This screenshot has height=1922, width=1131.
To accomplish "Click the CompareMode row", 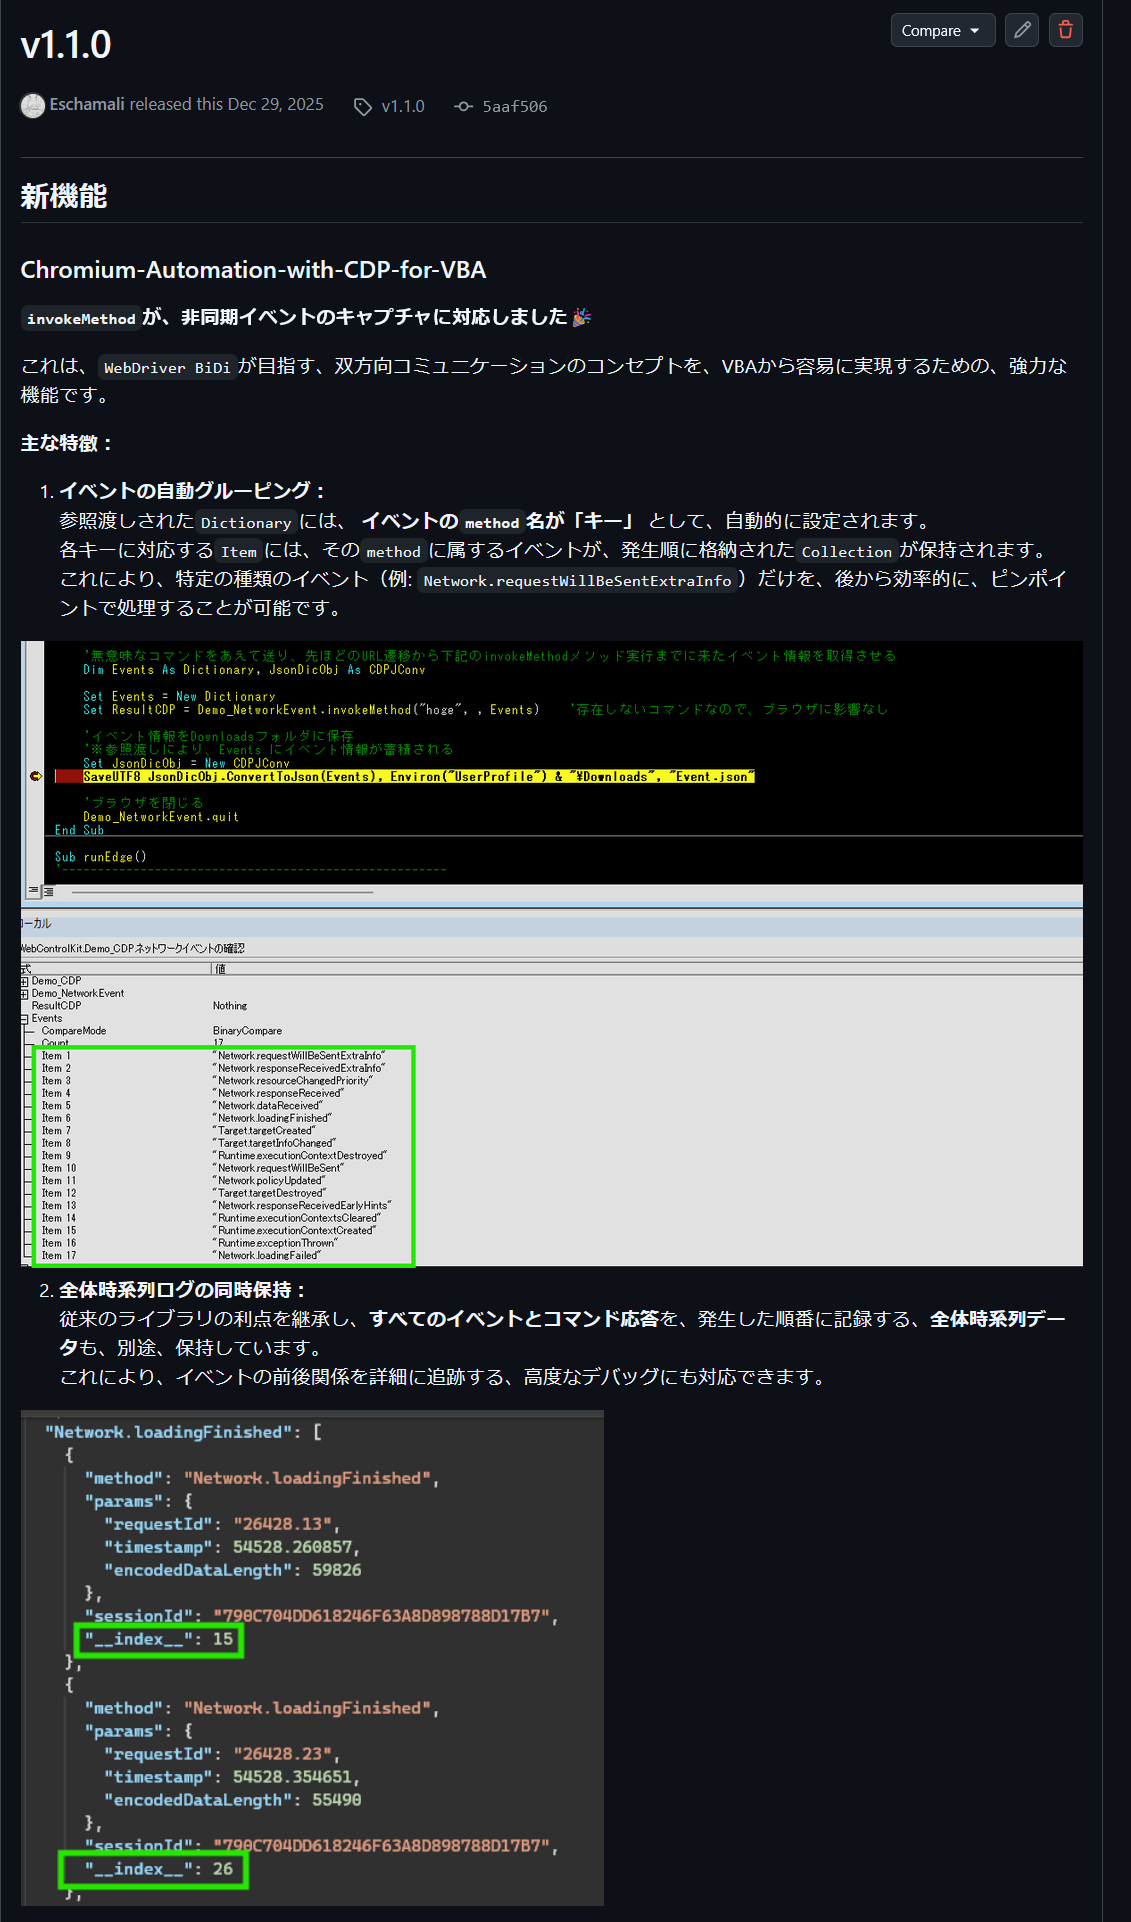I will [160, 1031].
